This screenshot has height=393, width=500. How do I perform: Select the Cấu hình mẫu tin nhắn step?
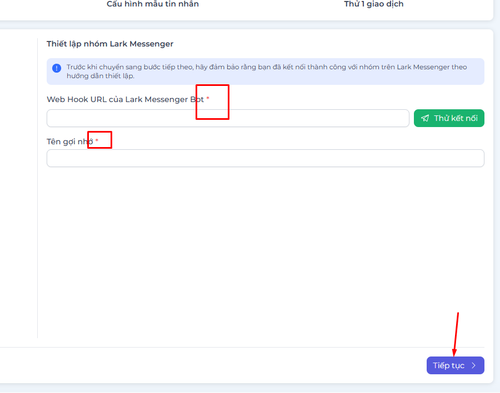[x=153, y=4]
